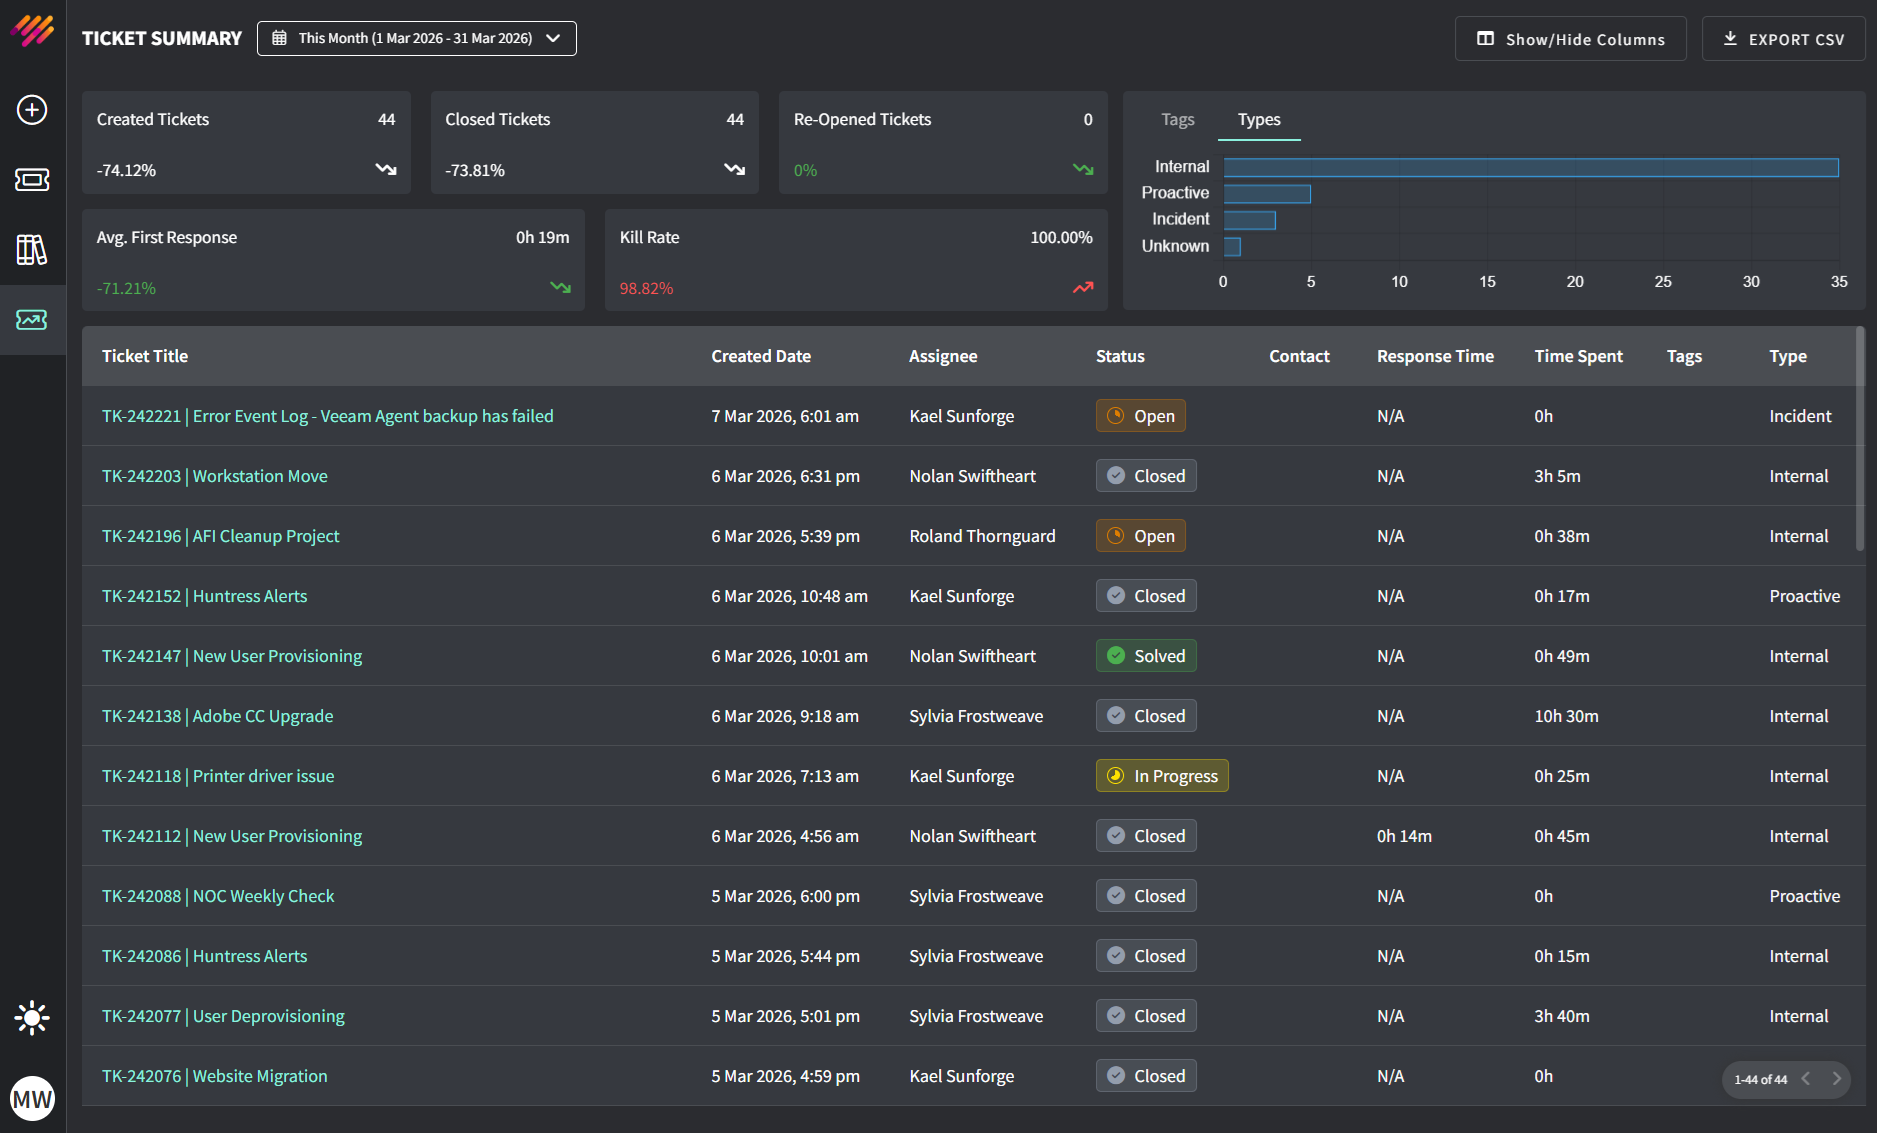Click the app logo in the sidebar
This screenshot has height=1133, width=1877.
[32, 31]
